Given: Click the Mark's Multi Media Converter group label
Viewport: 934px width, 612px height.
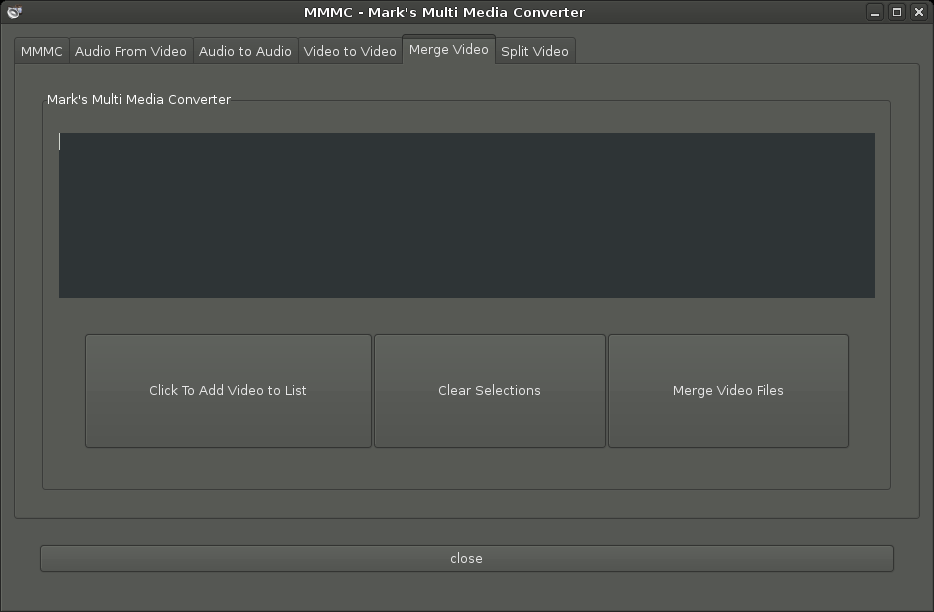Looking at the screenshot, I should 139,100.
